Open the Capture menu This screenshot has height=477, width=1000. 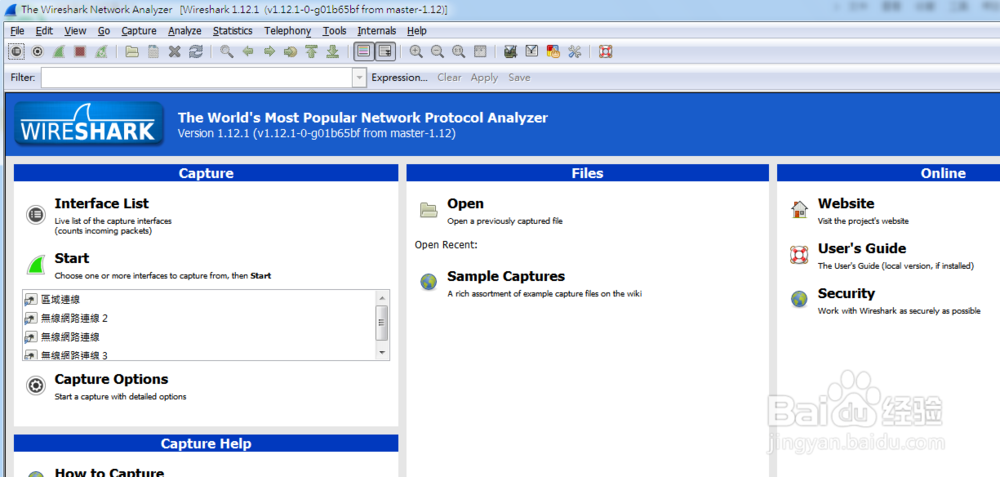pyautogui.click(x=139, y=31)
